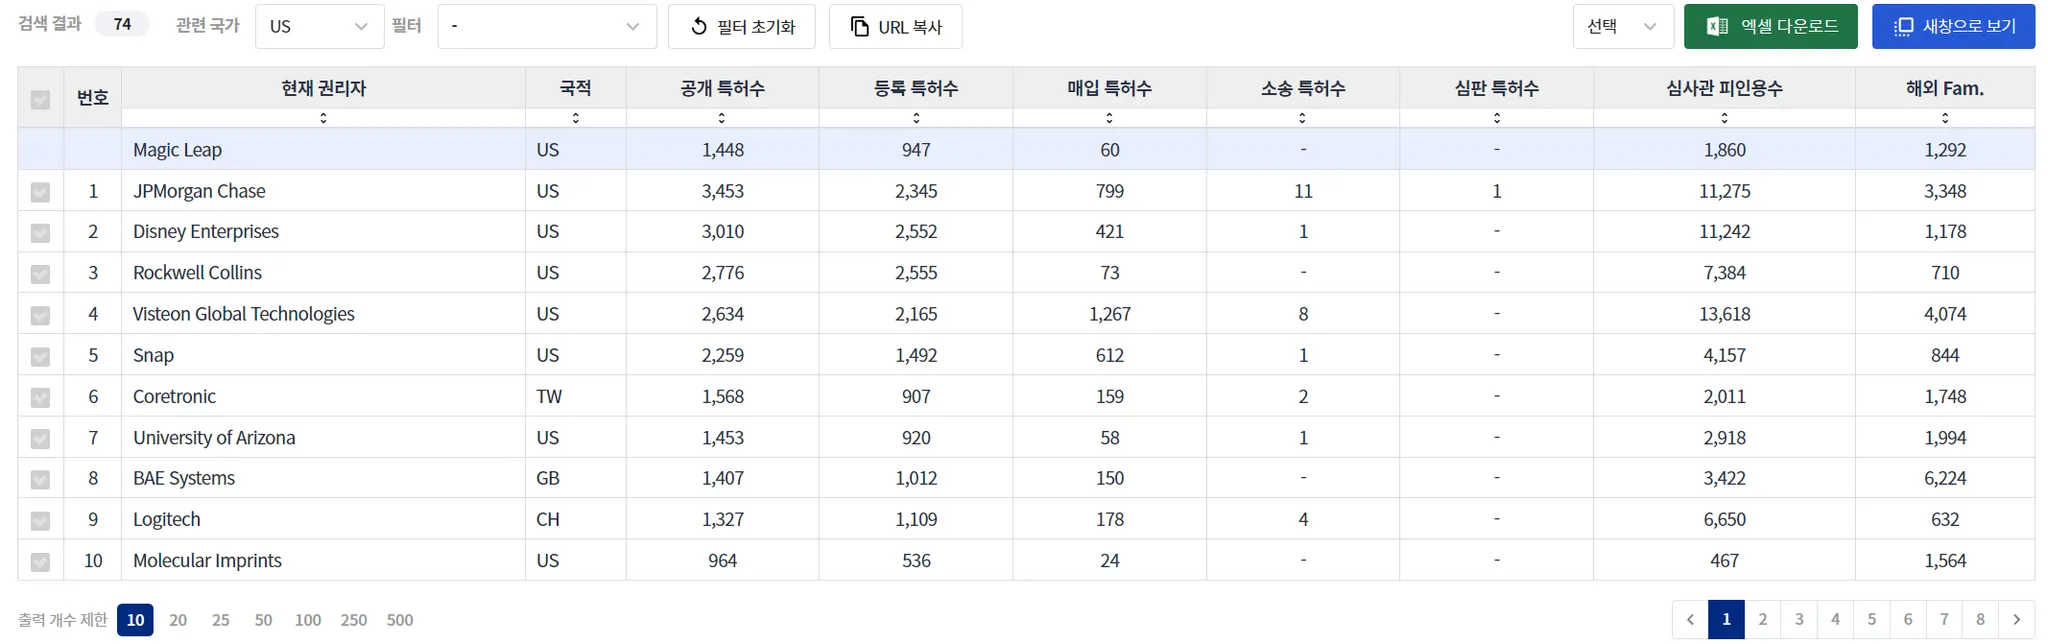Click Snap name cell
The height and width of the screenshot is (644, 2048).
point(323,355)
